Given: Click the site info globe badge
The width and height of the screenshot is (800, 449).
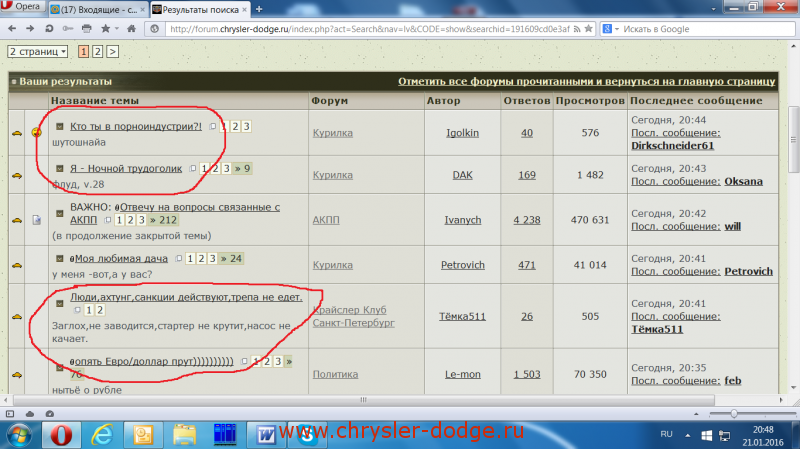Looking at the screenshot, I should point(155,29).
